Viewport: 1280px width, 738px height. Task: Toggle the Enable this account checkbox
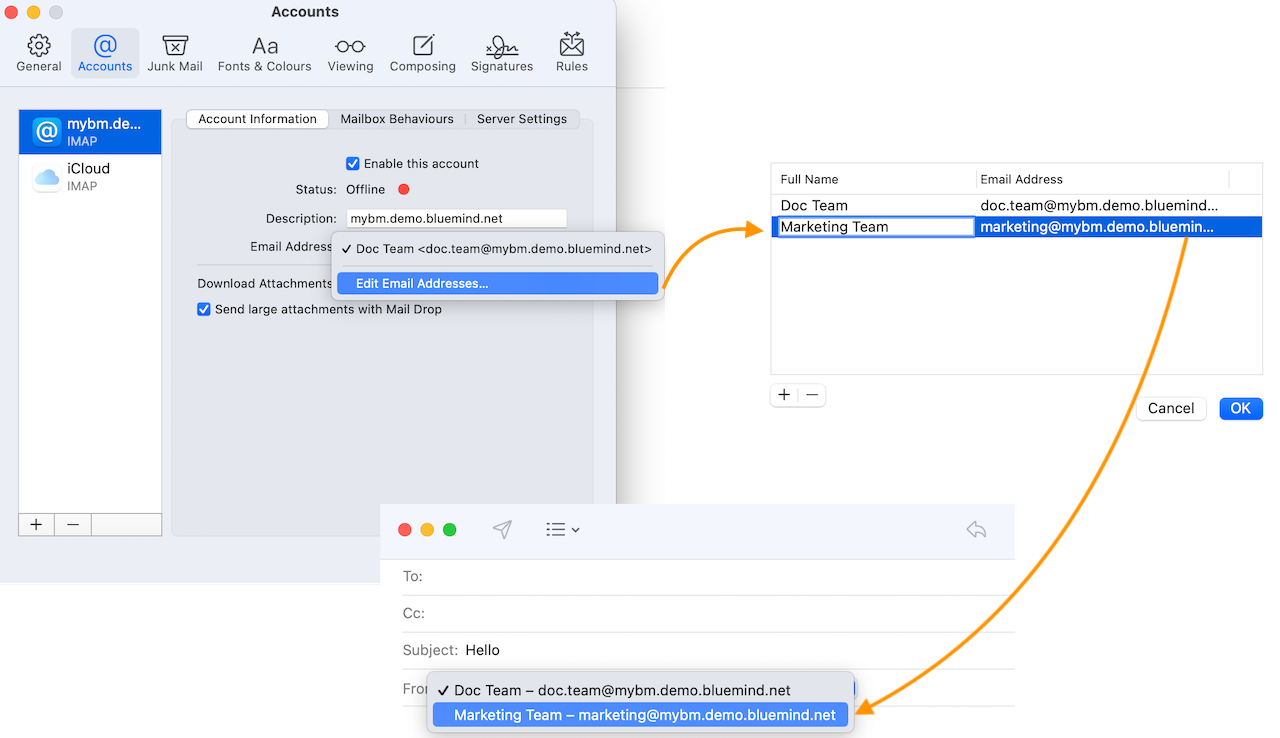352,164
